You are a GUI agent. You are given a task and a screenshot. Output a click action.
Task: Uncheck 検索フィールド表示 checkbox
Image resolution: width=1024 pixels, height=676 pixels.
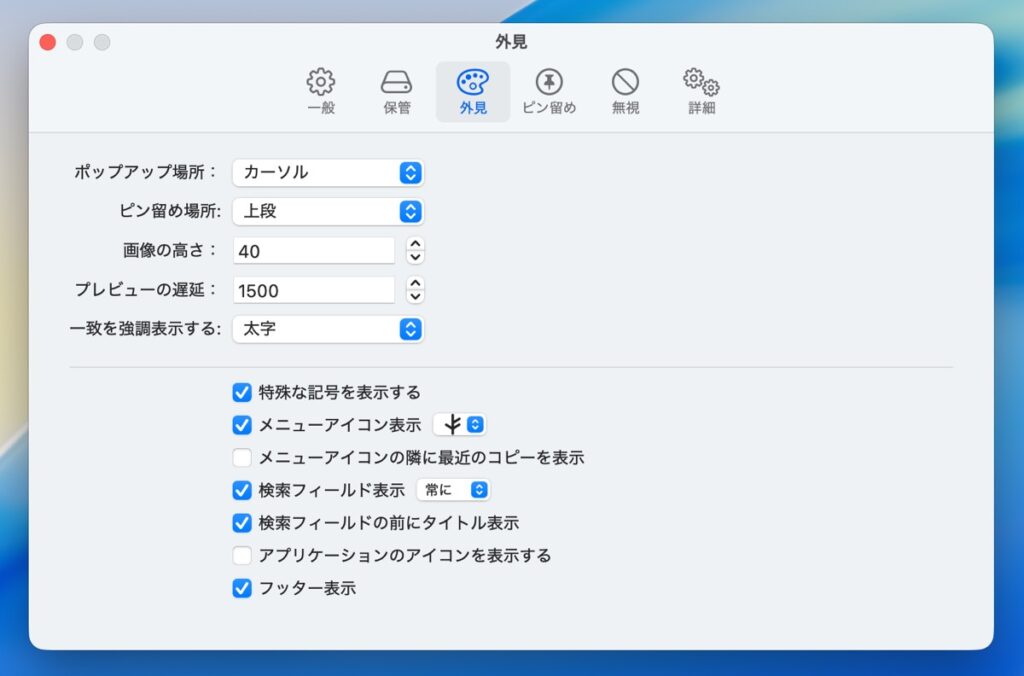coord(242,490)
